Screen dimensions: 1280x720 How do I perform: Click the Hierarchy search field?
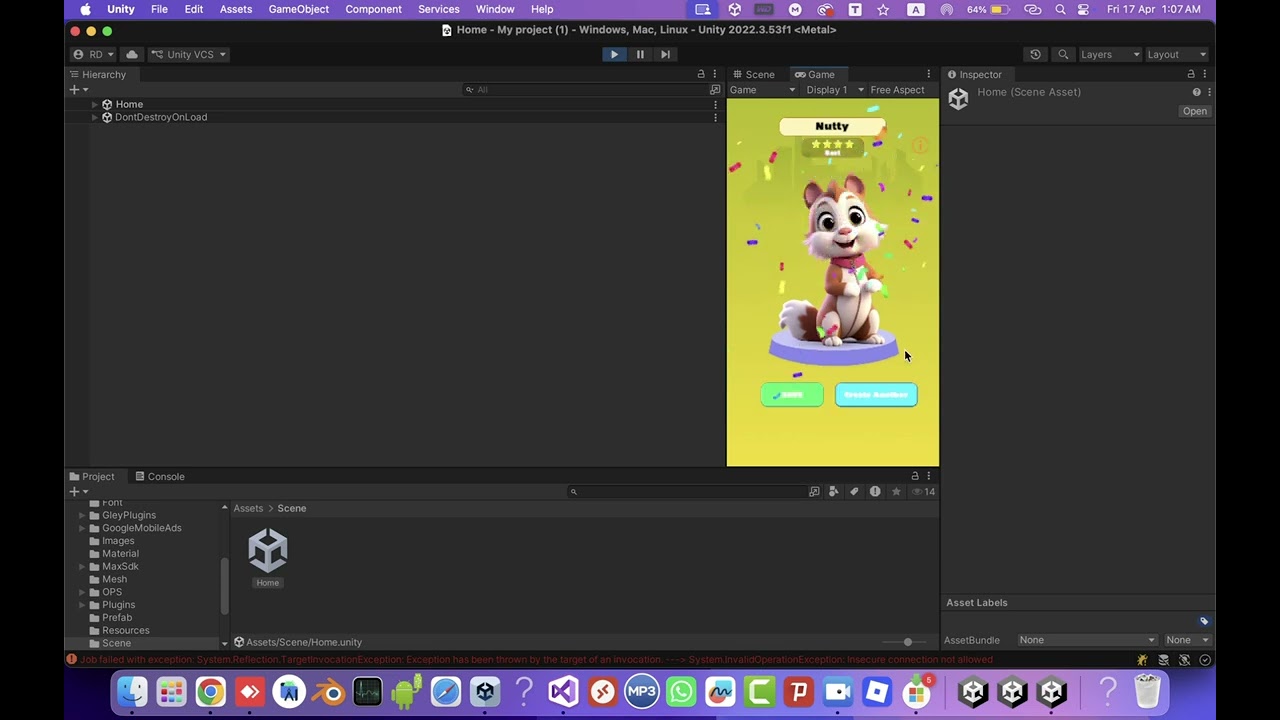tap(584, 90)
